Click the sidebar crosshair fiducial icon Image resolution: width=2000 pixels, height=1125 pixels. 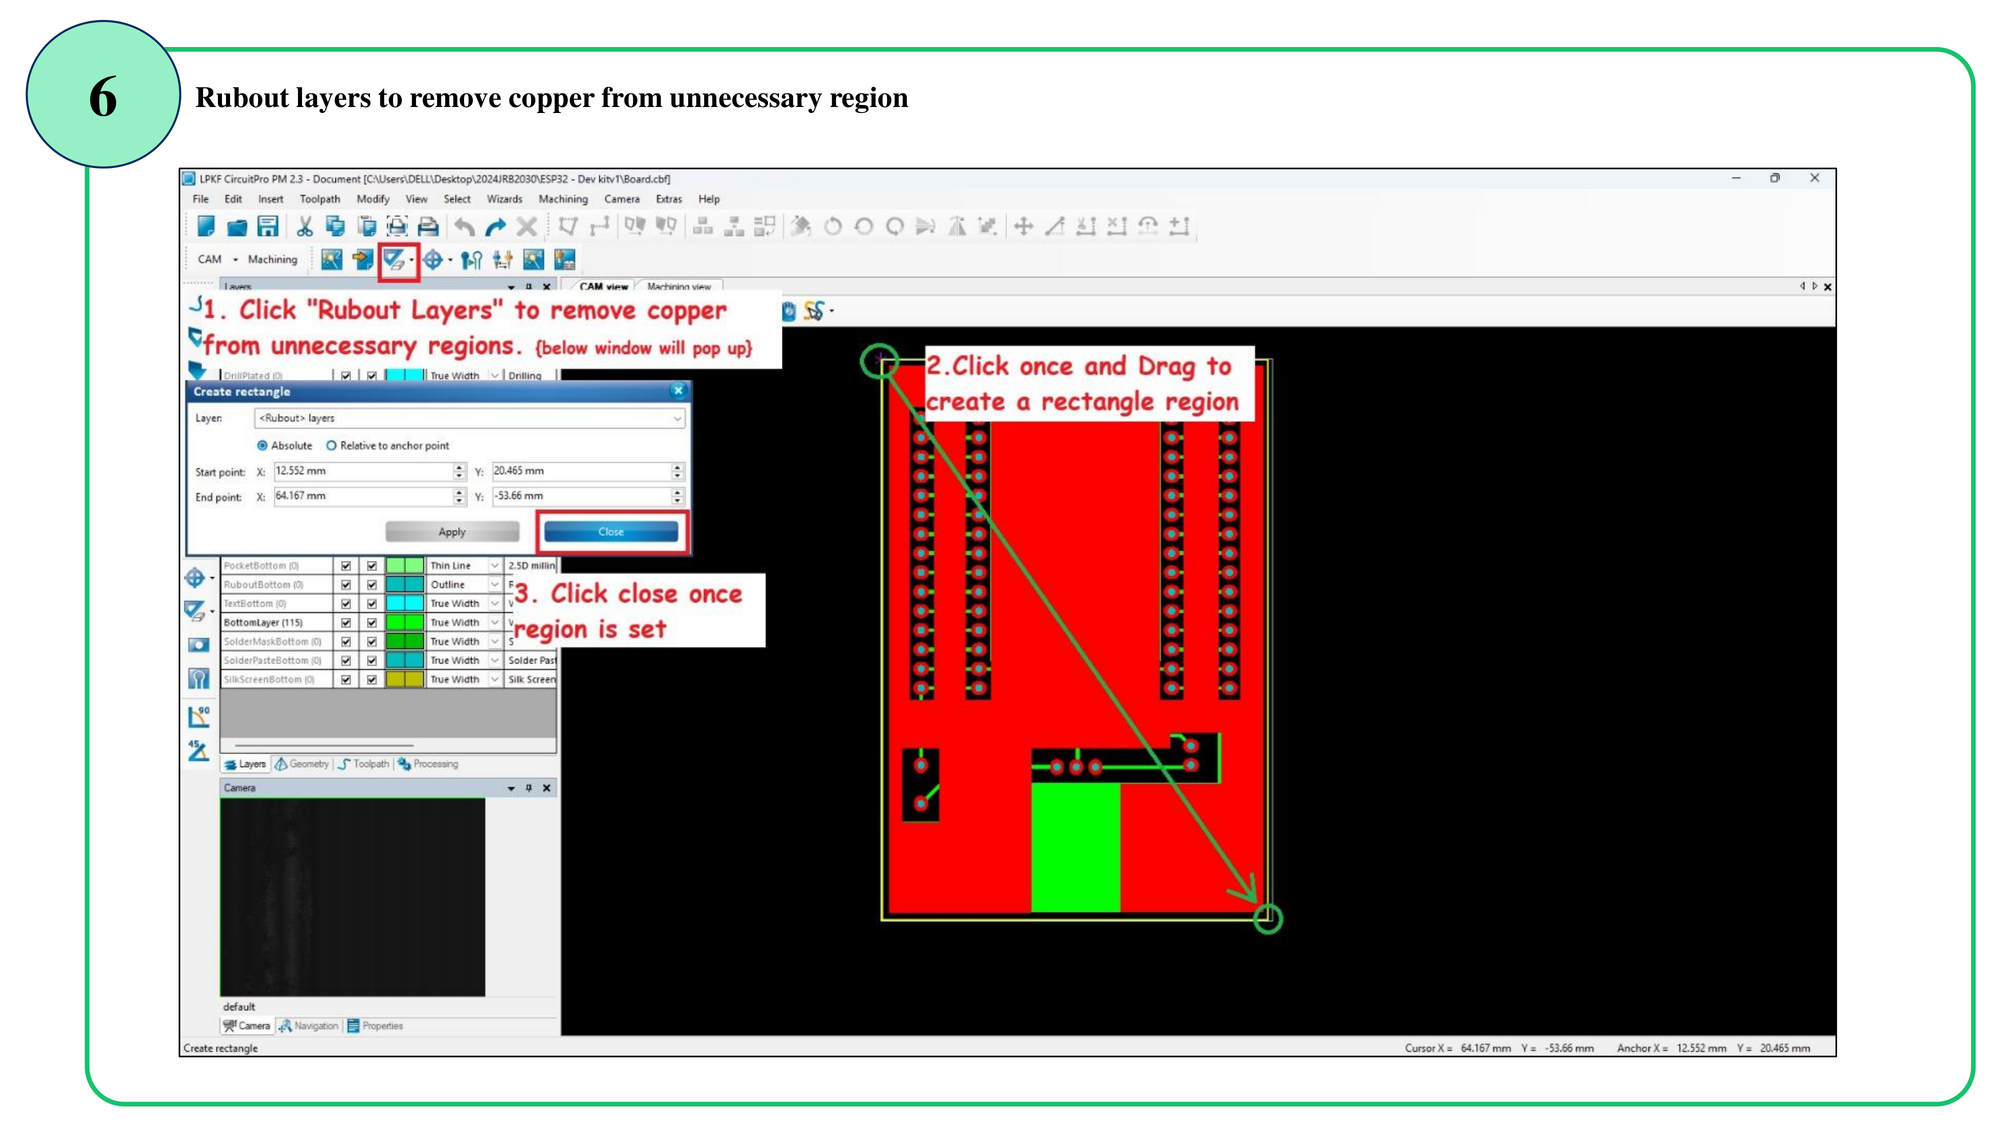click(194, 577)
